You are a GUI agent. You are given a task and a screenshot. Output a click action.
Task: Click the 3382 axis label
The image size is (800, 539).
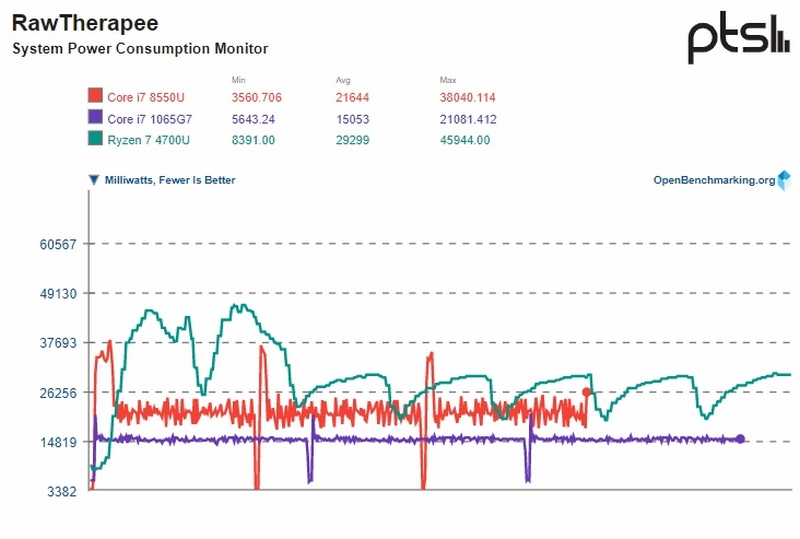(62, 492)
